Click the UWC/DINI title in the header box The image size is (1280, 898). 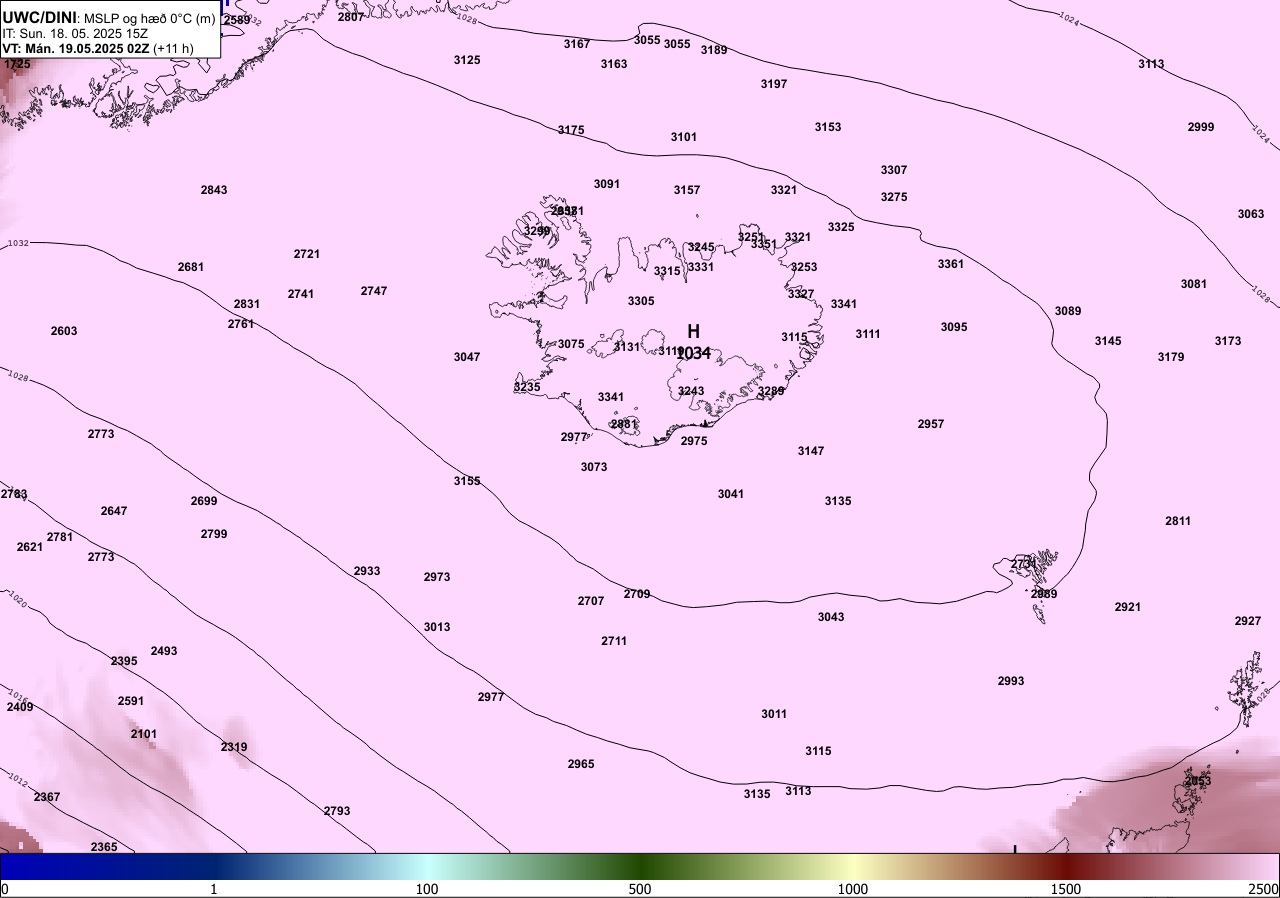pos(39,17)
